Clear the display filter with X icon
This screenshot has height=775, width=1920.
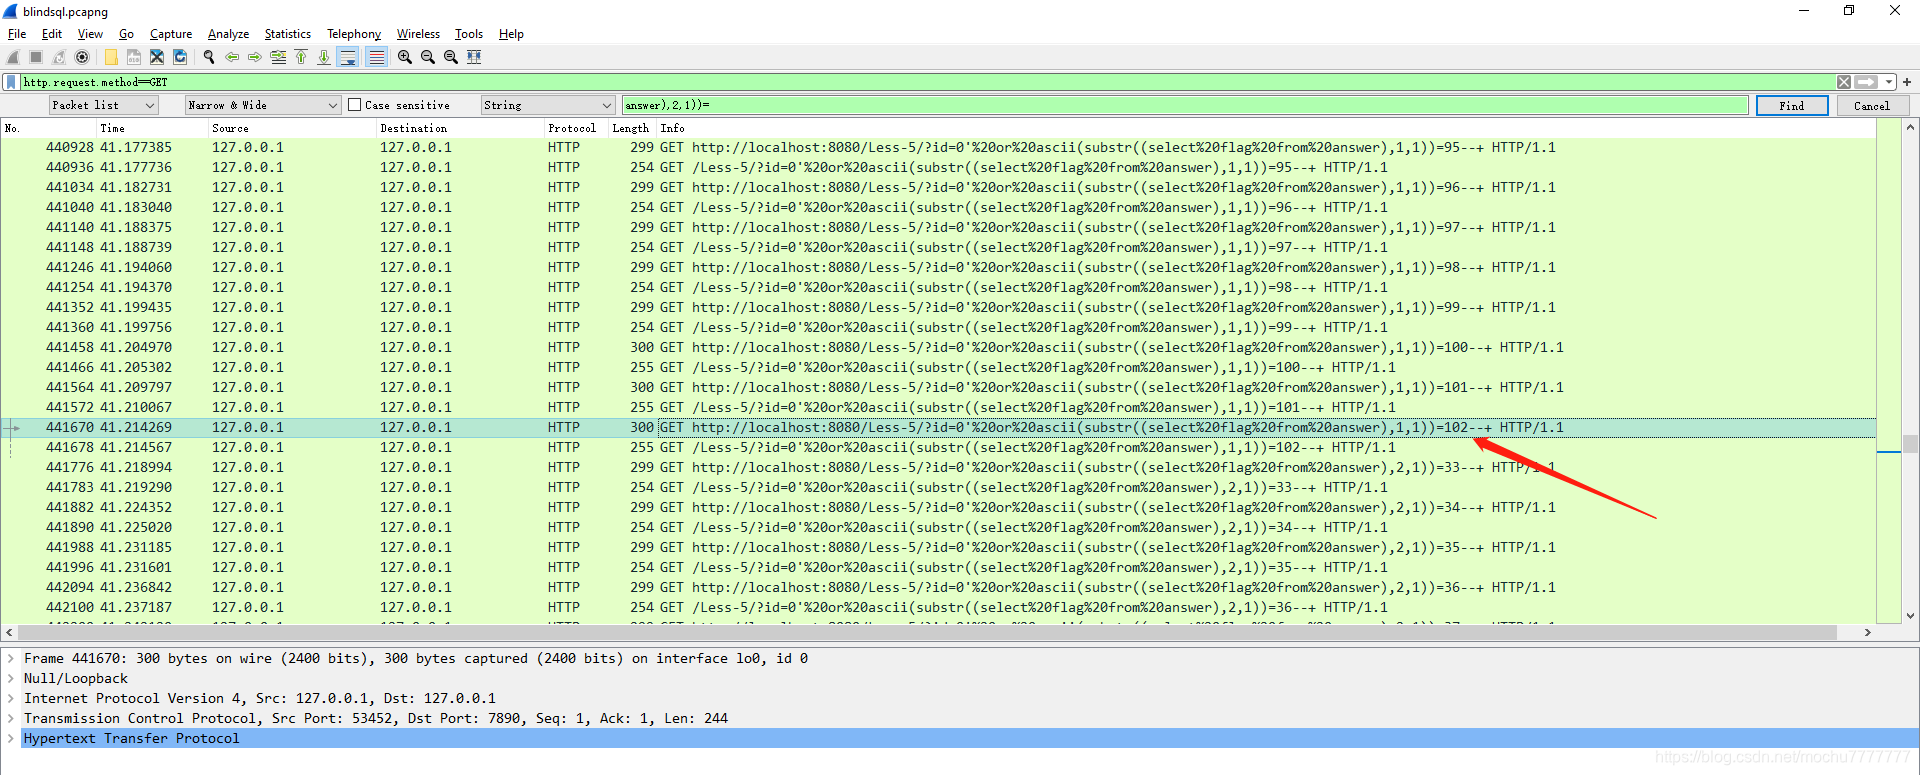(x=1844, y=82)
